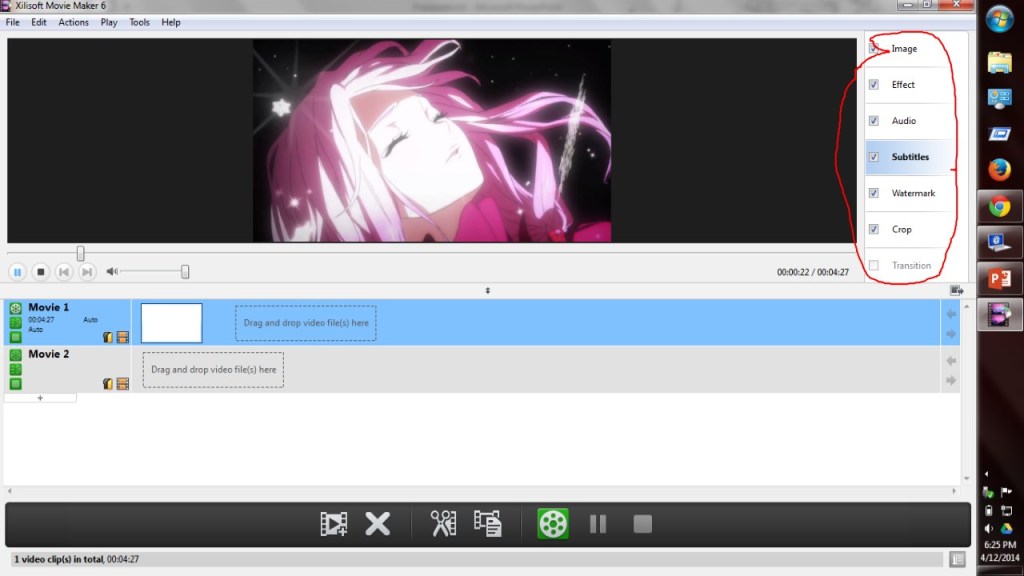Click the plus button to add movie

tap(40, 398)
